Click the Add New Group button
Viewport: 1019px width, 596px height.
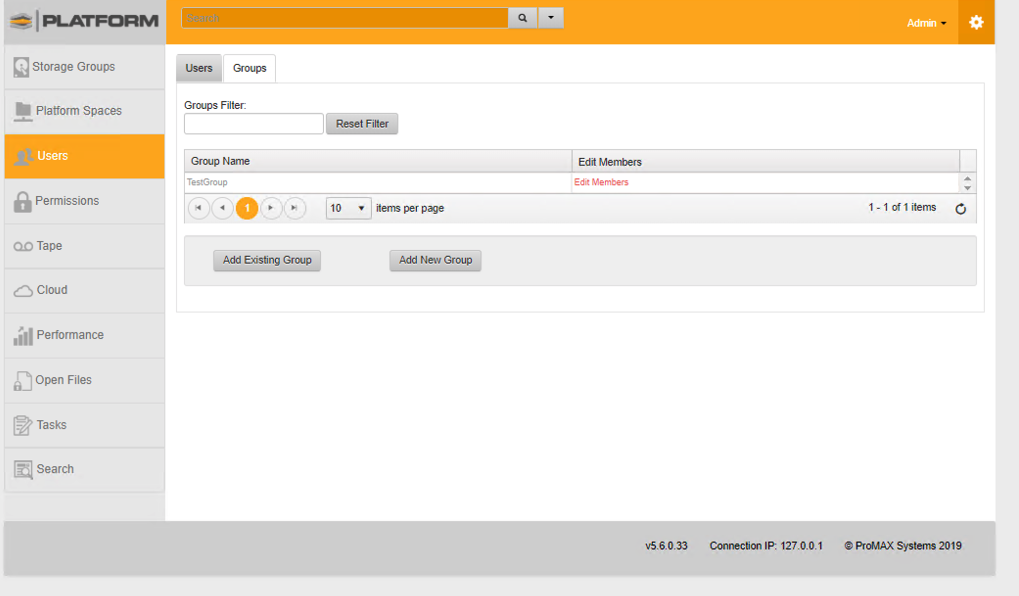click(x=435, y=260)
